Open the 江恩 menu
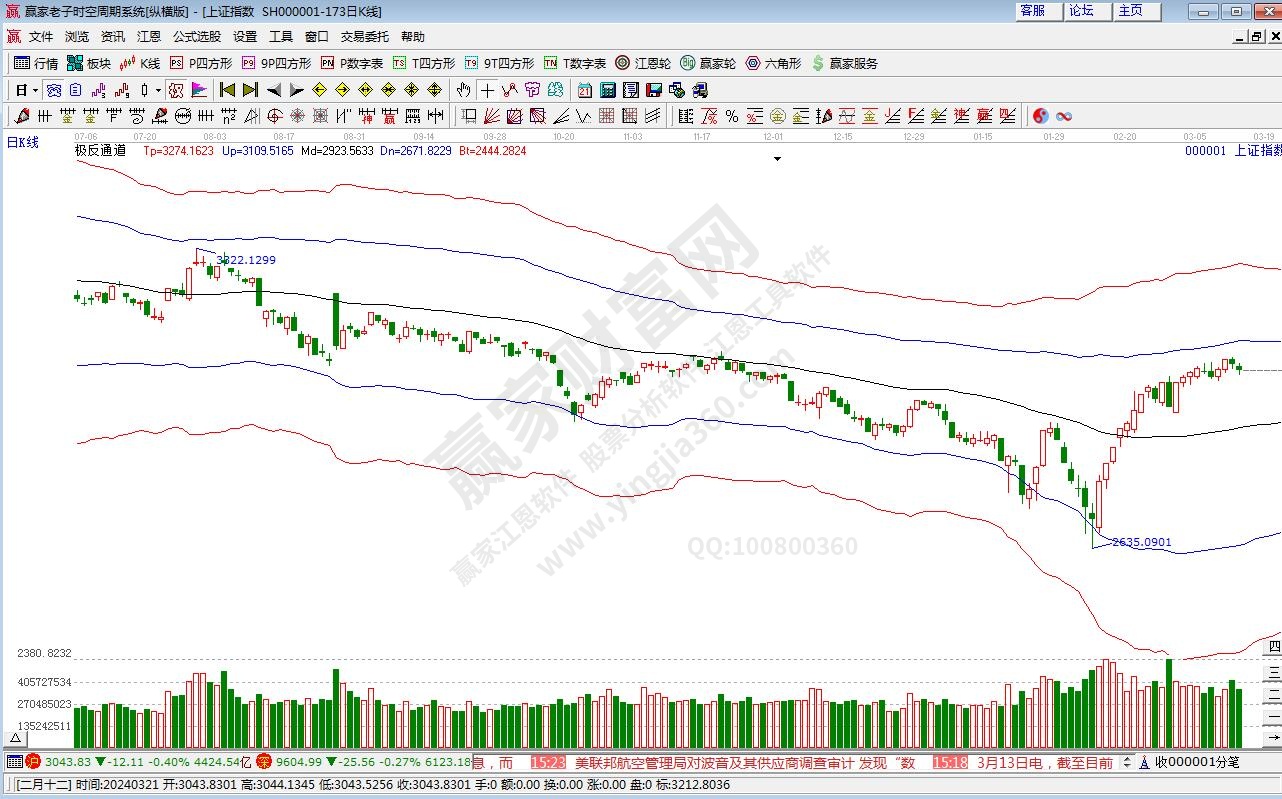The image size is (1282, 799). [148, 37]
